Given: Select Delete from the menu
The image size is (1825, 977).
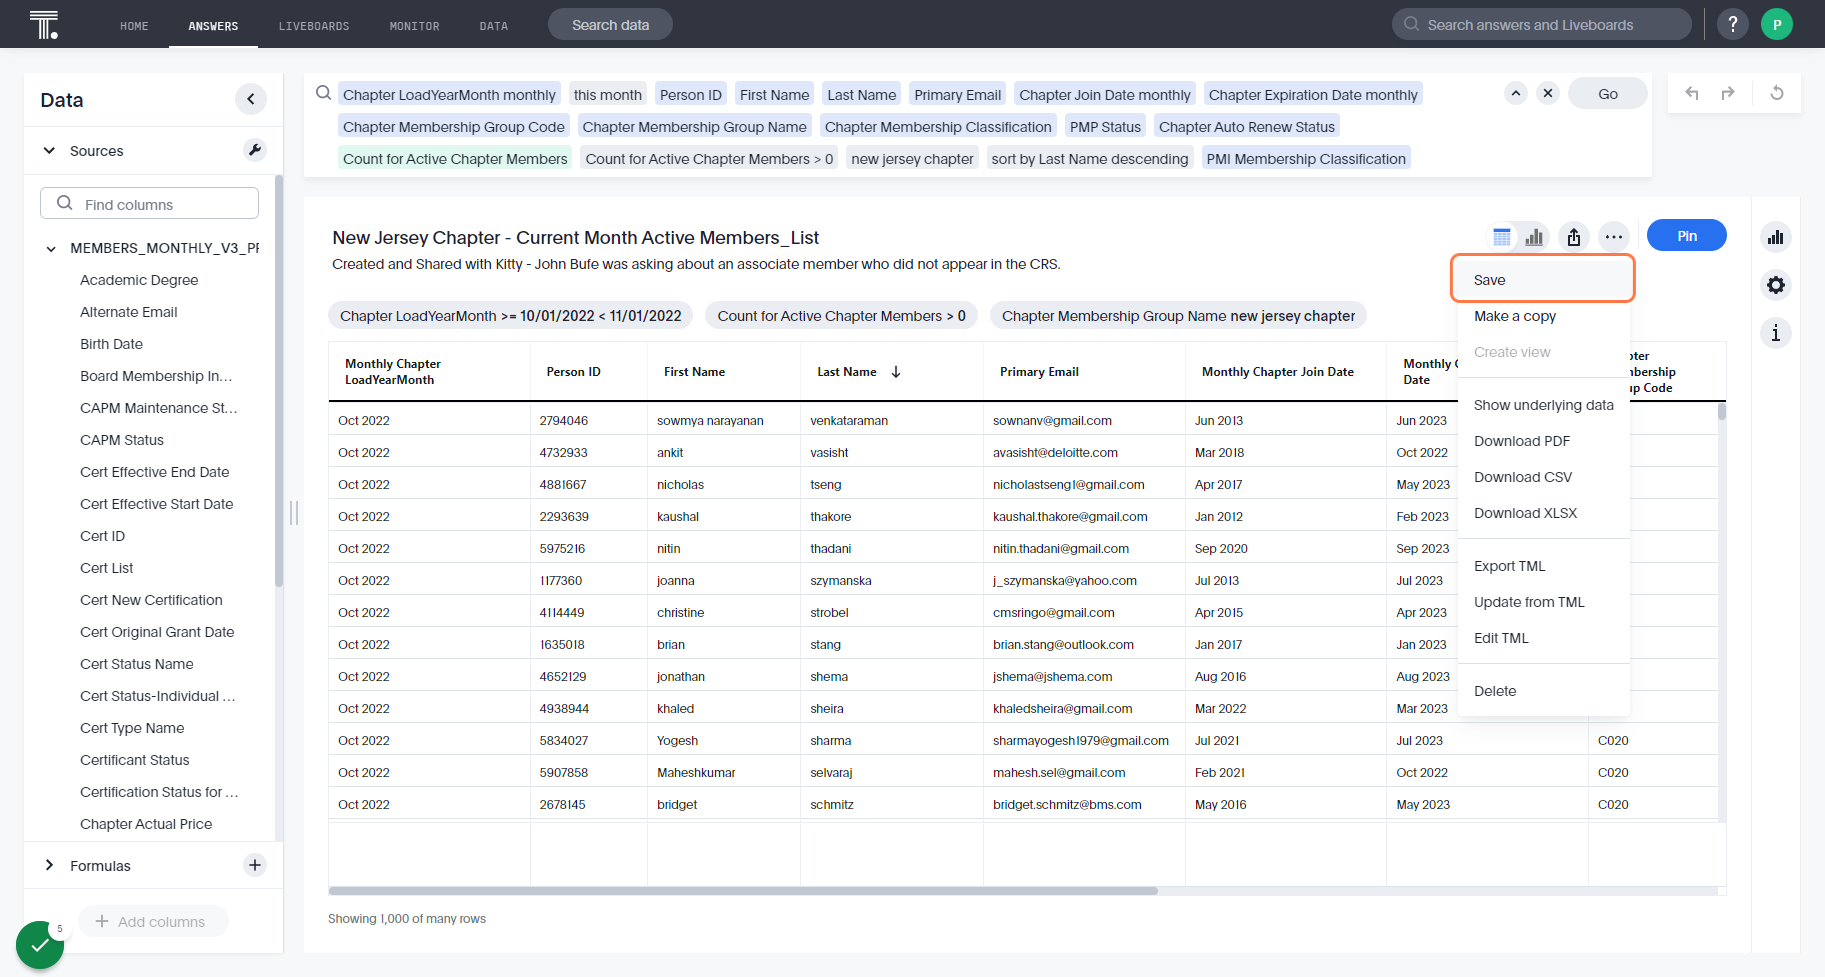Looking at the screenshot, I should pyautogui.click(x=1544, y=691).
